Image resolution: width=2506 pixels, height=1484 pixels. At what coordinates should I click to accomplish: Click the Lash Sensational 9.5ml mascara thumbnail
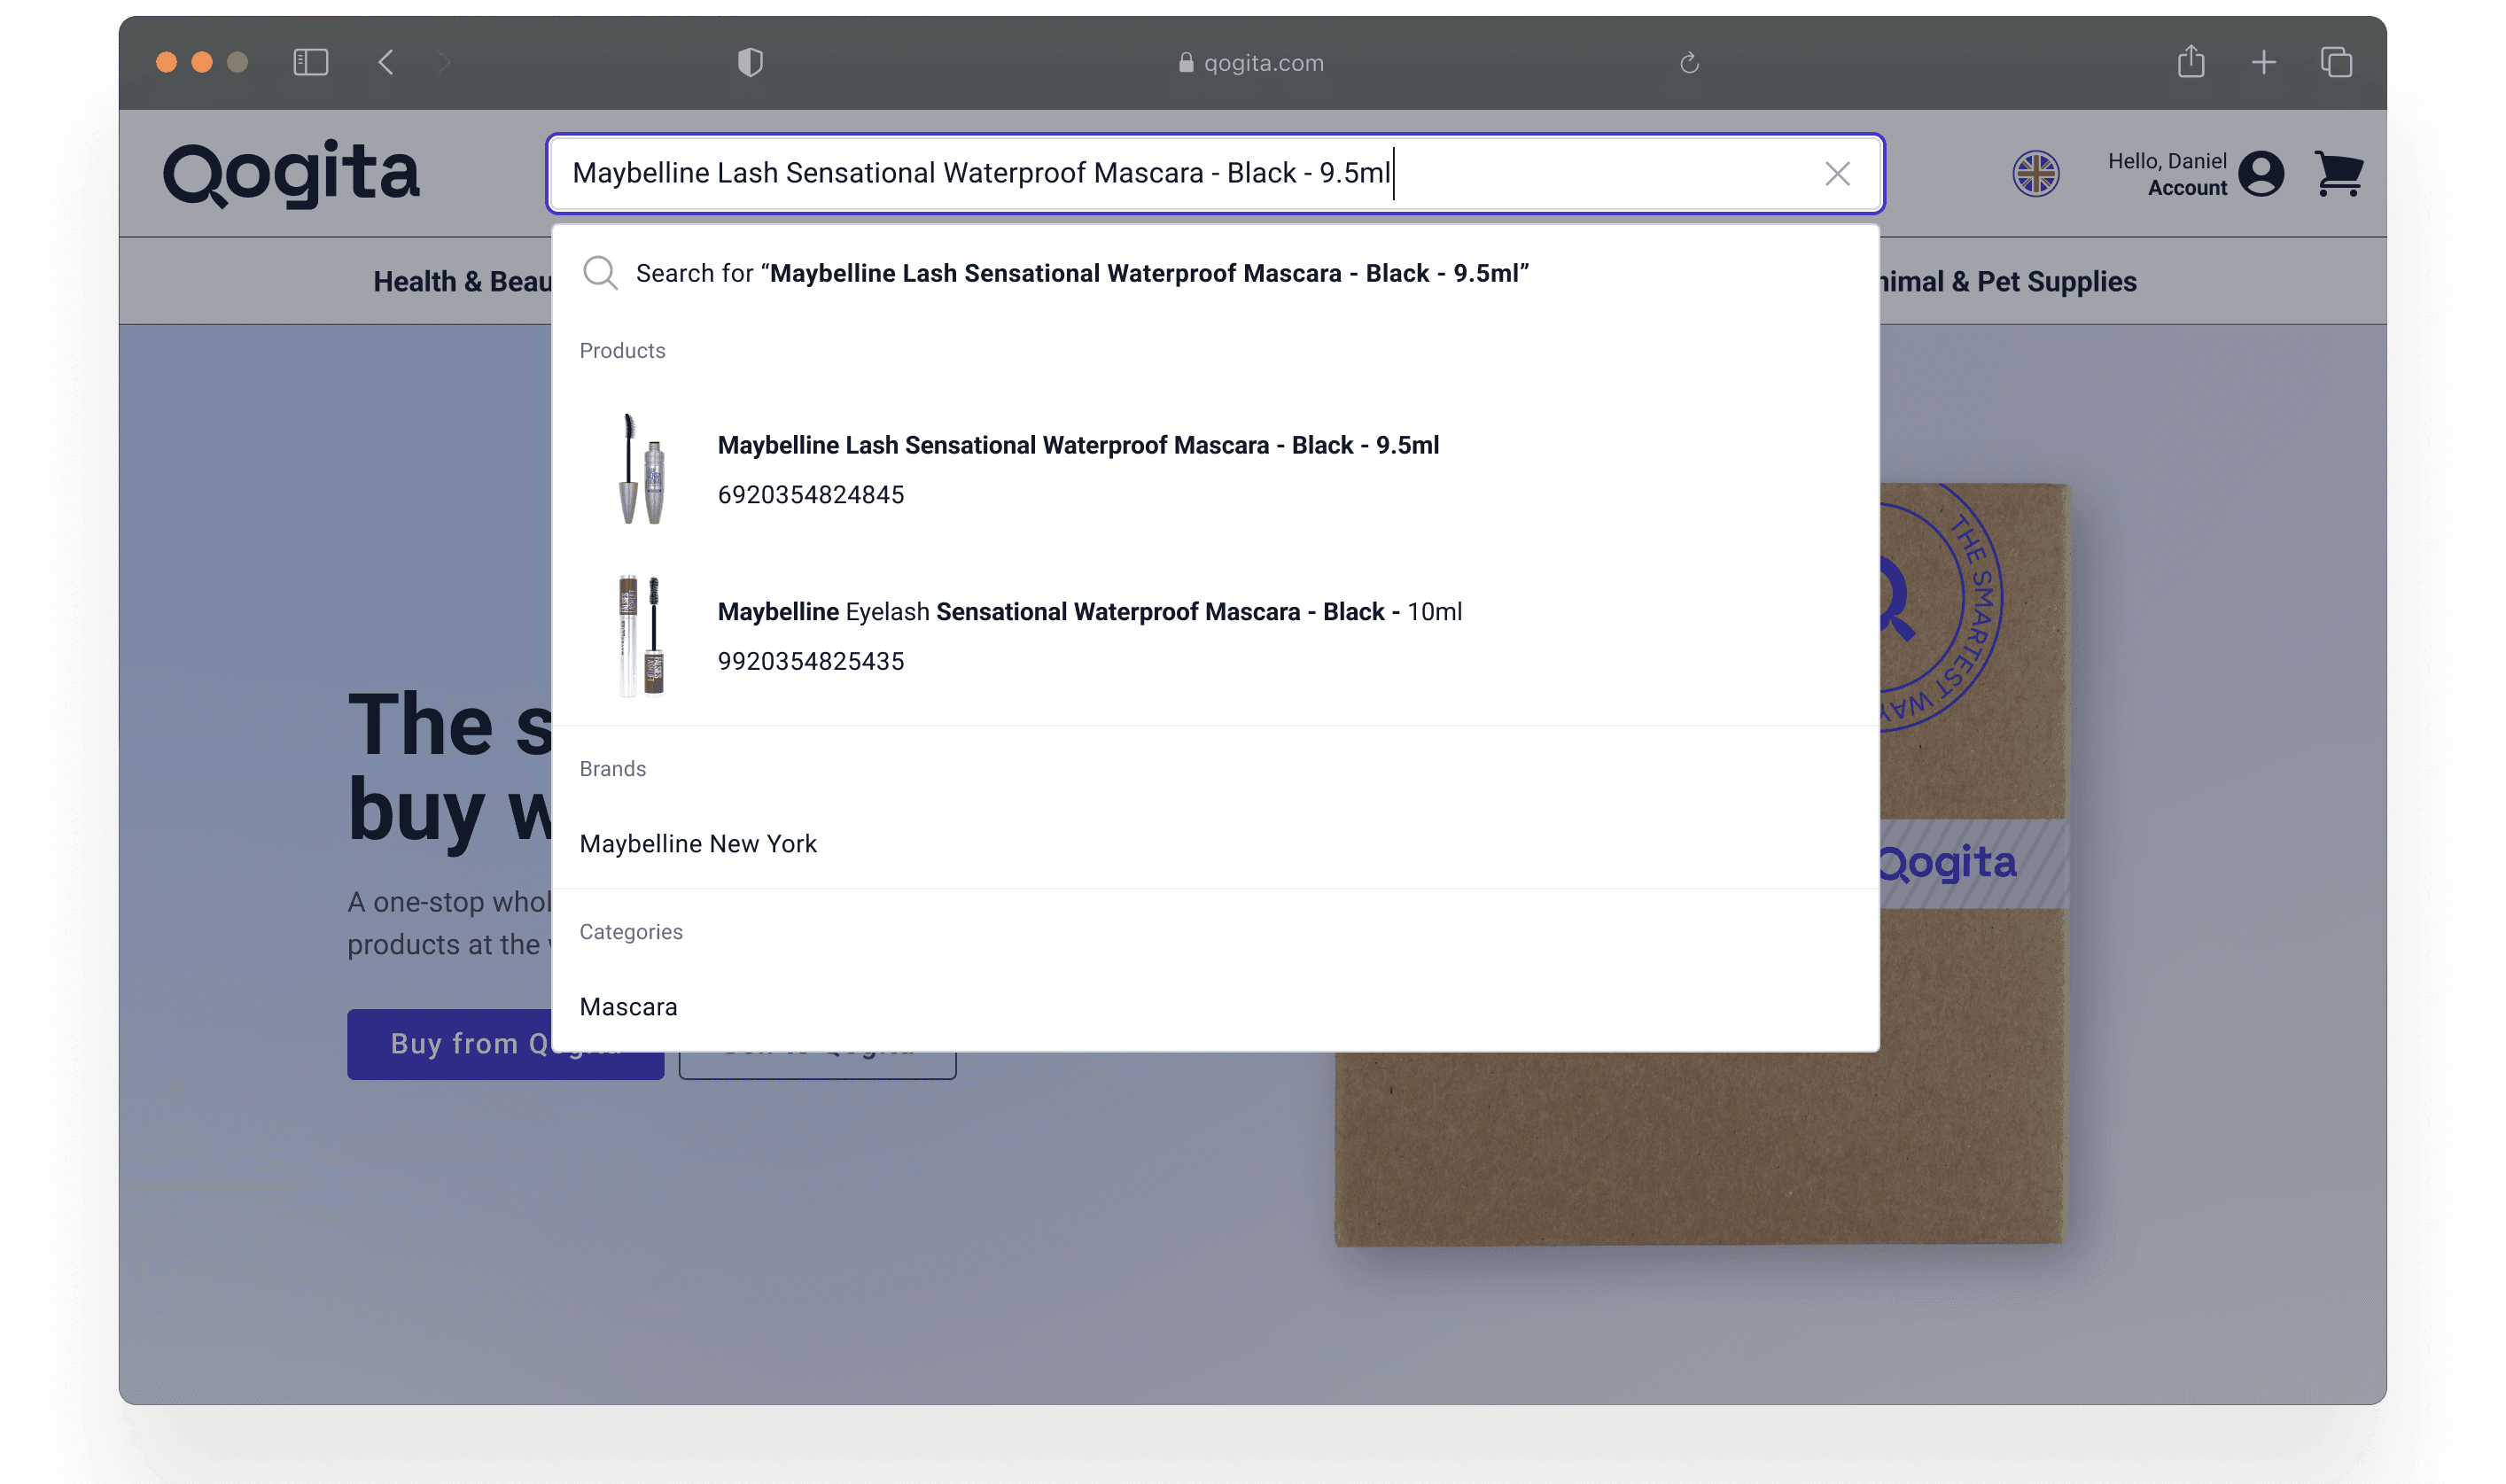(641, 469)
